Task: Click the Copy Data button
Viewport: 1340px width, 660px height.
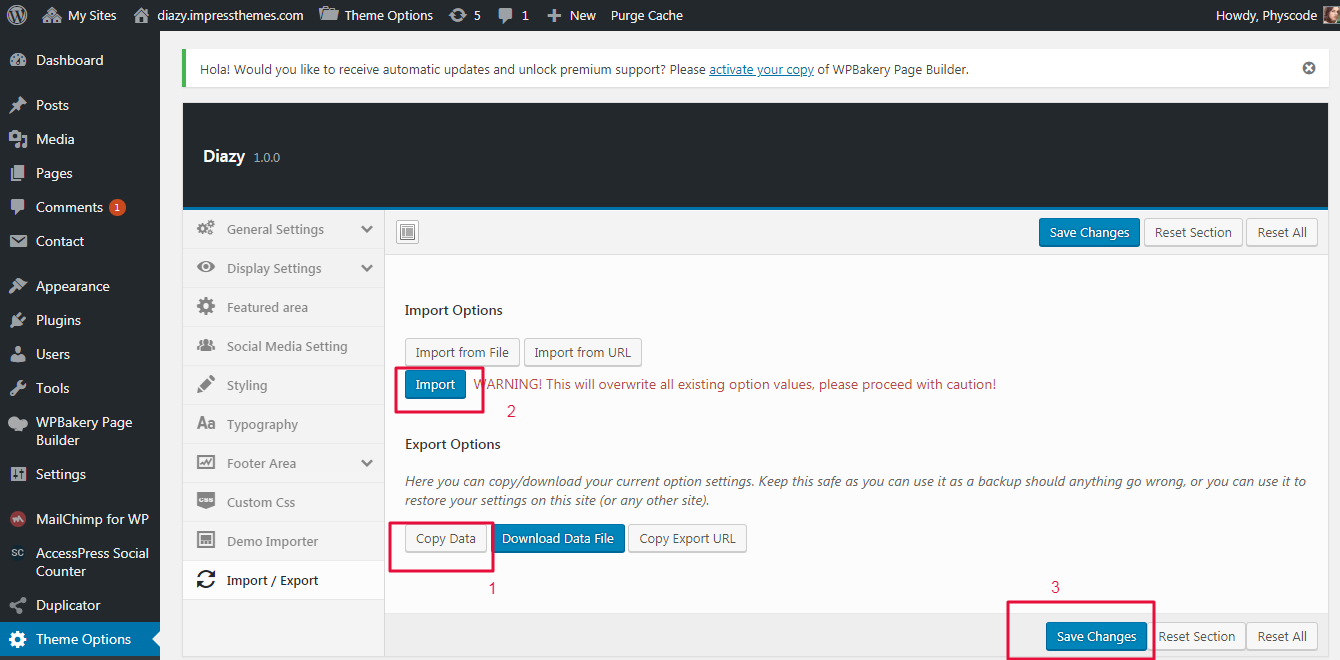Action: click(x=446, y=538)
